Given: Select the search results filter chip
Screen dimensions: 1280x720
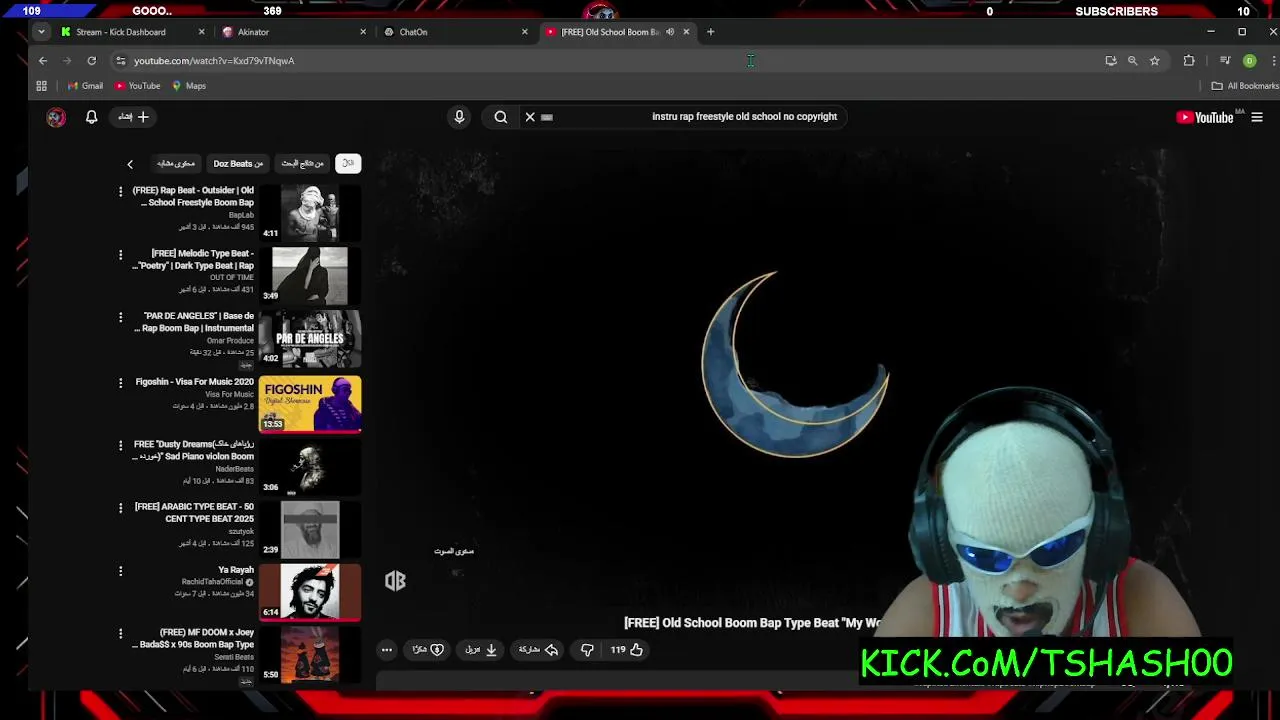Looking at the screenshot, I should pyautogui.click(x=302, y=164).
